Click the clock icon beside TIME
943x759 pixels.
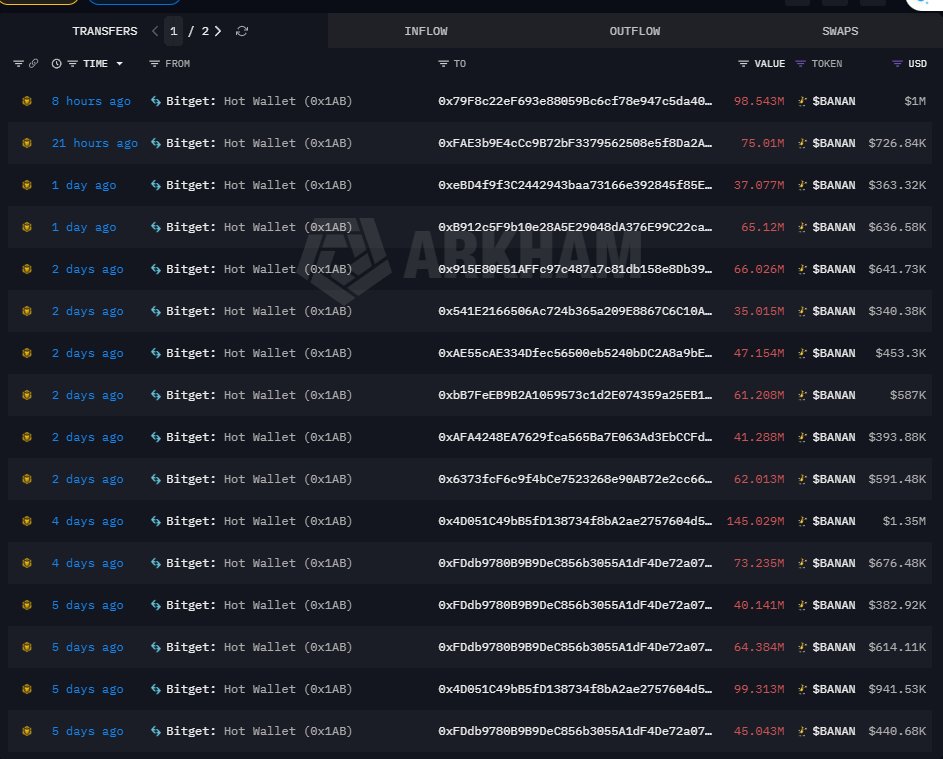57,64
